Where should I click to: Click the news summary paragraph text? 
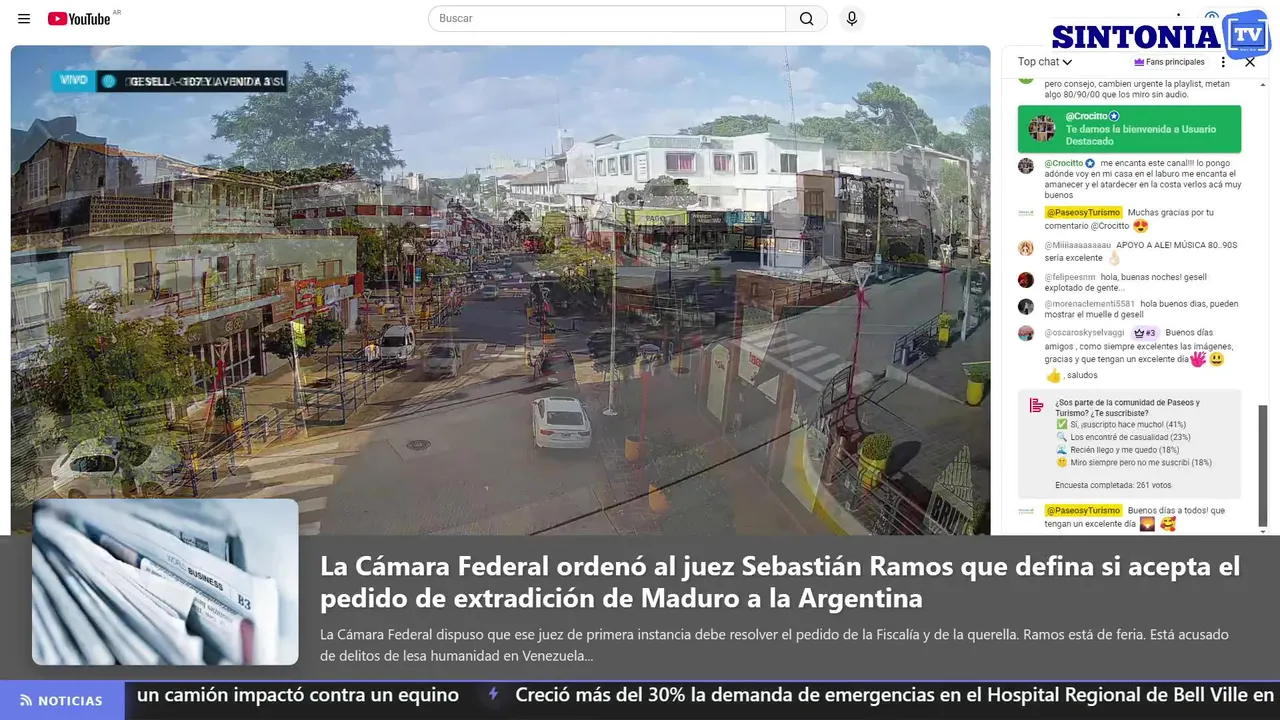(x=774, y=646)
